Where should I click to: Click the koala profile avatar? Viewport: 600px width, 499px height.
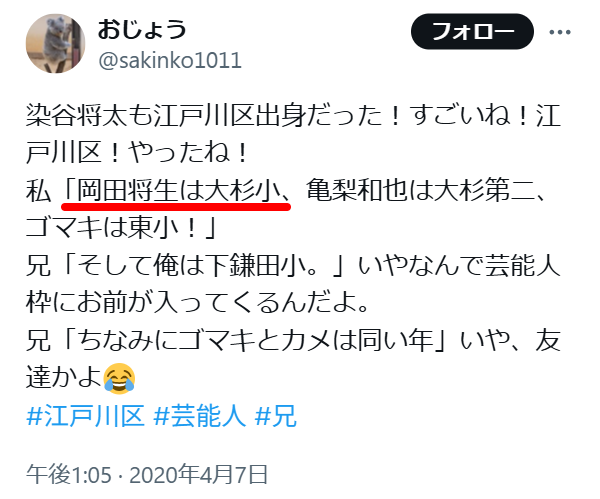coord(55,43)
